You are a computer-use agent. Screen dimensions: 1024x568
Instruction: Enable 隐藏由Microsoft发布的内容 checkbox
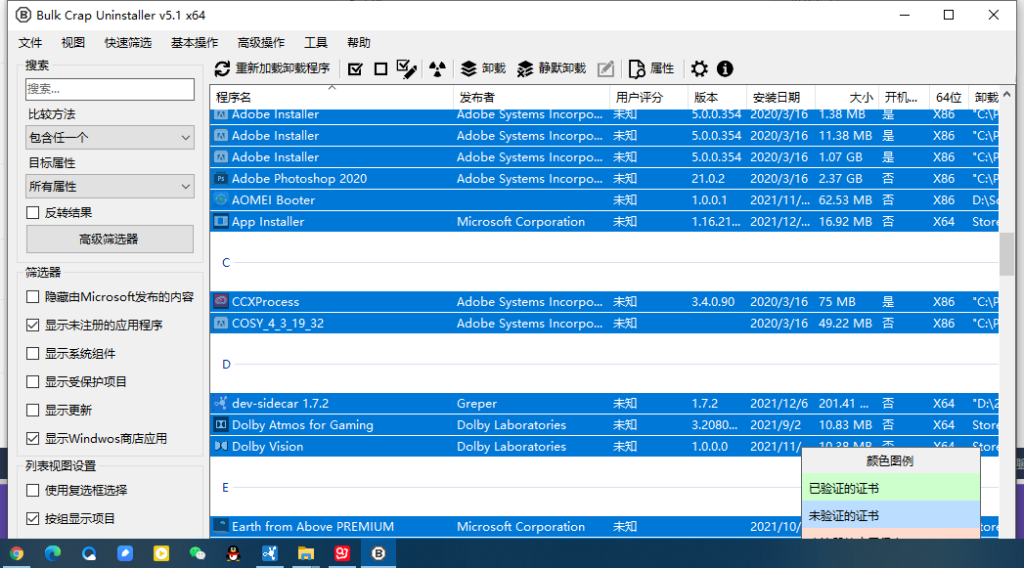click(x=33, y=297)
